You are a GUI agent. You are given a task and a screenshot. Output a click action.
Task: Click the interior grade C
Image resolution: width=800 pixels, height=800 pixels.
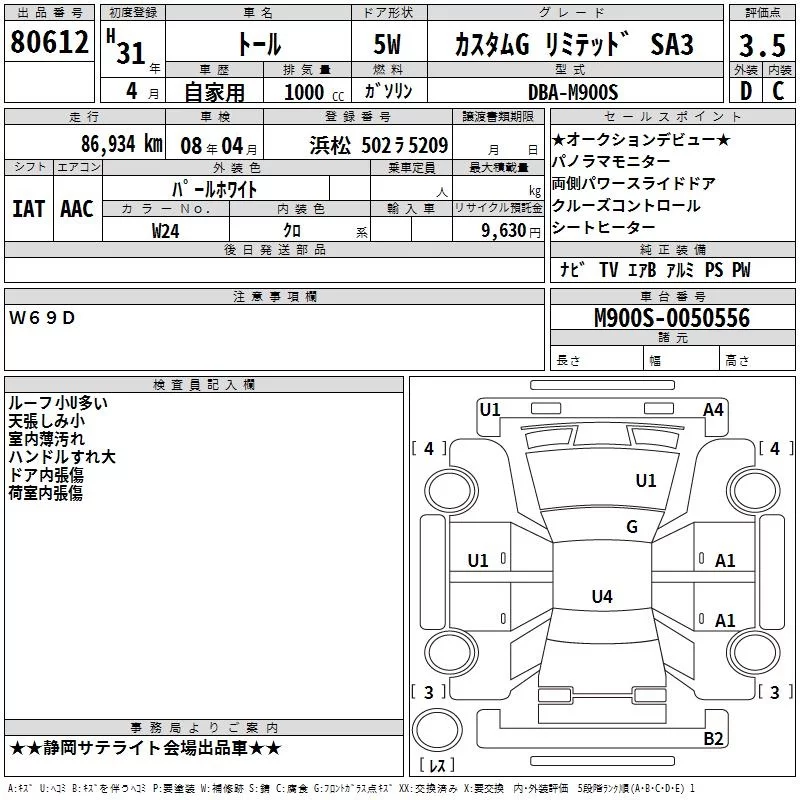[x=778, y=91]
